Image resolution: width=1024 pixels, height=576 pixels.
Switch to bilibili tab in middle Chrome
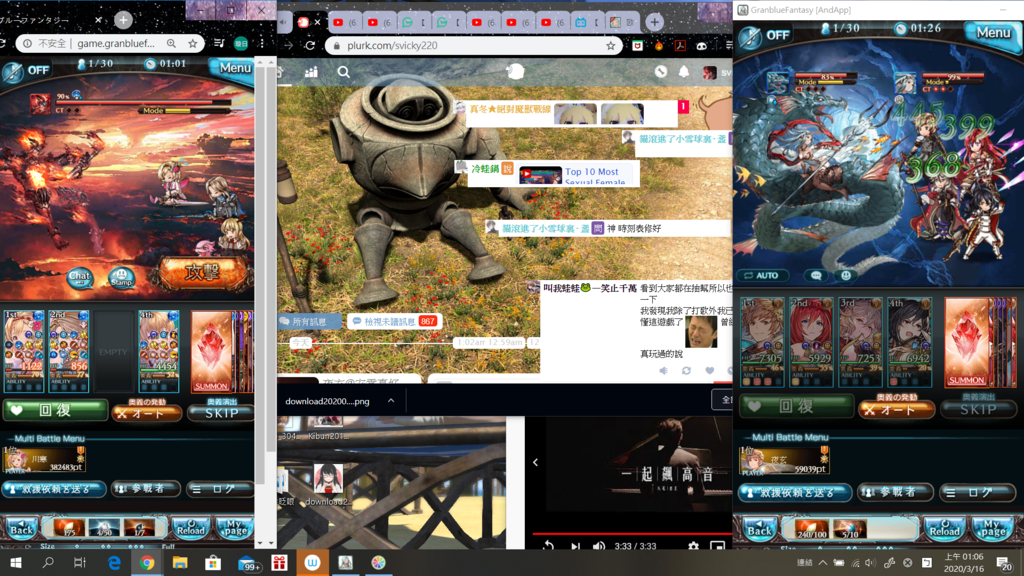click(586, 22)
